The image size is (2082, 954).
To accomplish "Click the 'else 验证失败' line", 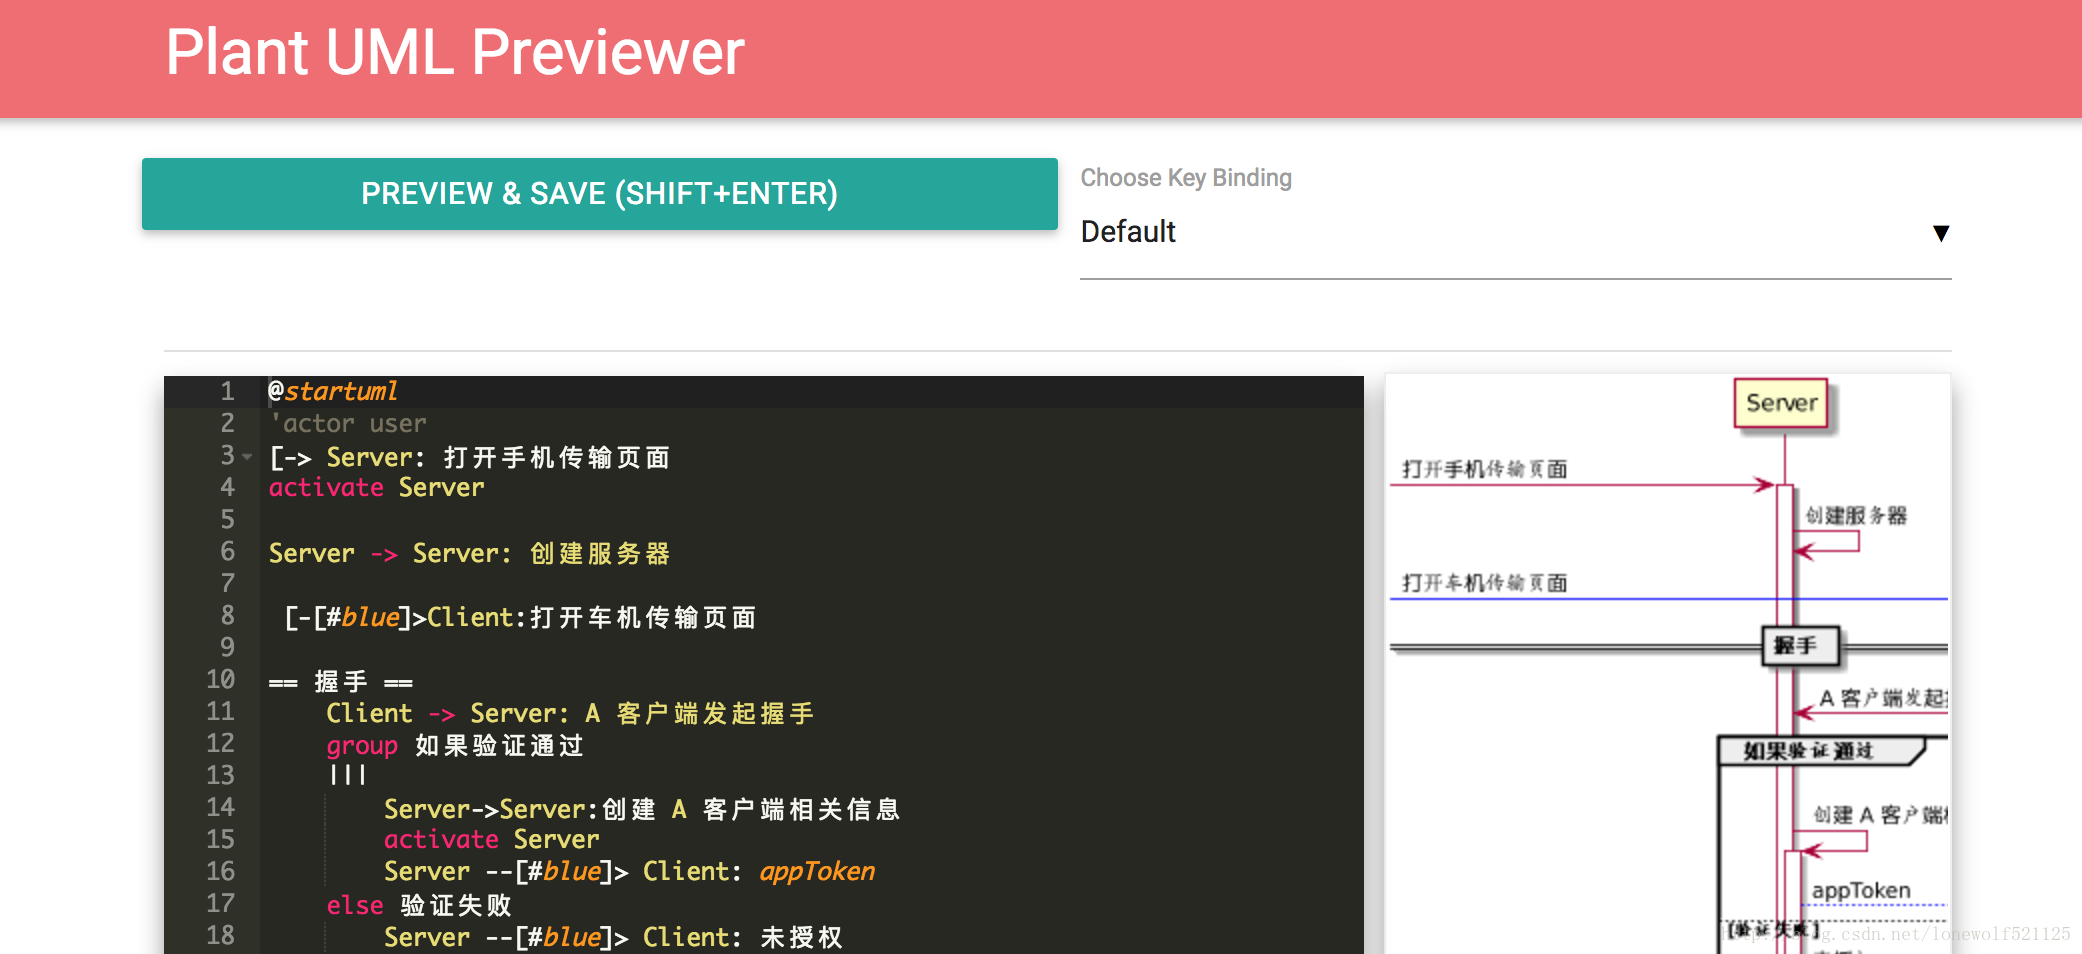I will coord(419,905).
